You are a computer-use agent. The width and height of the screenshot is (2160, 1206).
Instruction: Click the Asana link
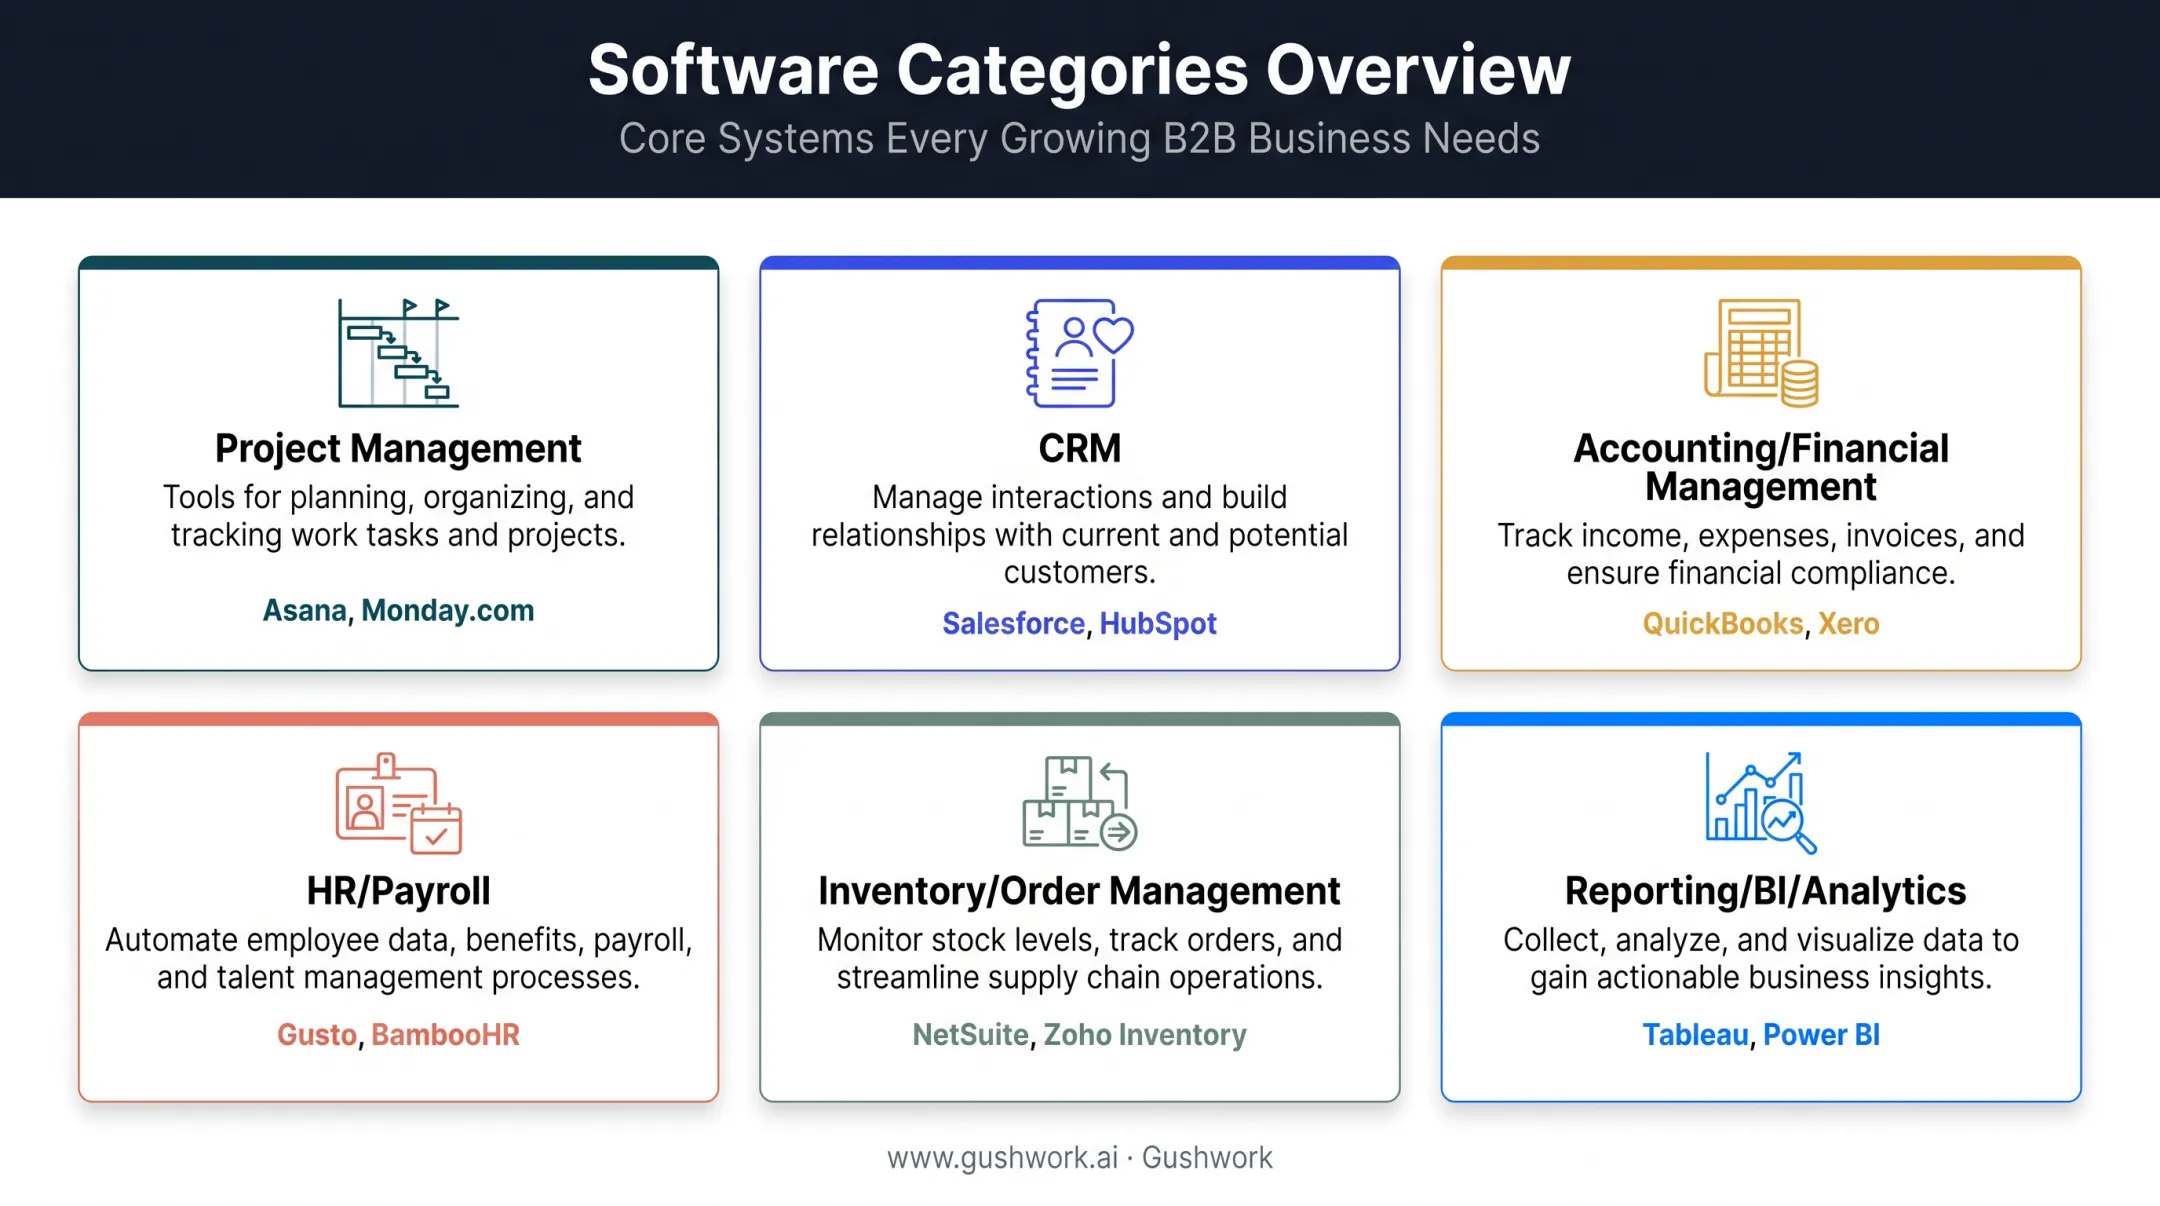304,610
